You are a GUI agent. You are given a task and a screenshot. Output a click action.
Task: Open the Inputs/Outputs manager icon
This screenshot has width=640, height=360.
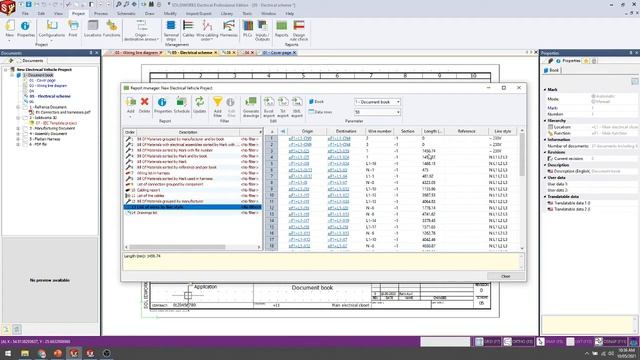tap(262, 26)
